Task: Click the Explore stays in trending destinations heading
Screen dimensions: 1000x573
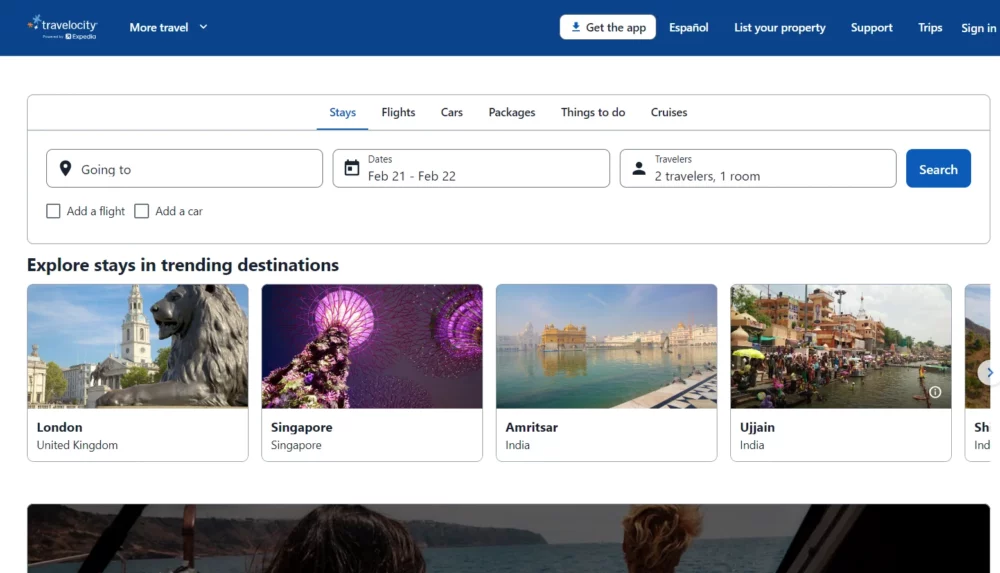Action: tap(183, 265)
